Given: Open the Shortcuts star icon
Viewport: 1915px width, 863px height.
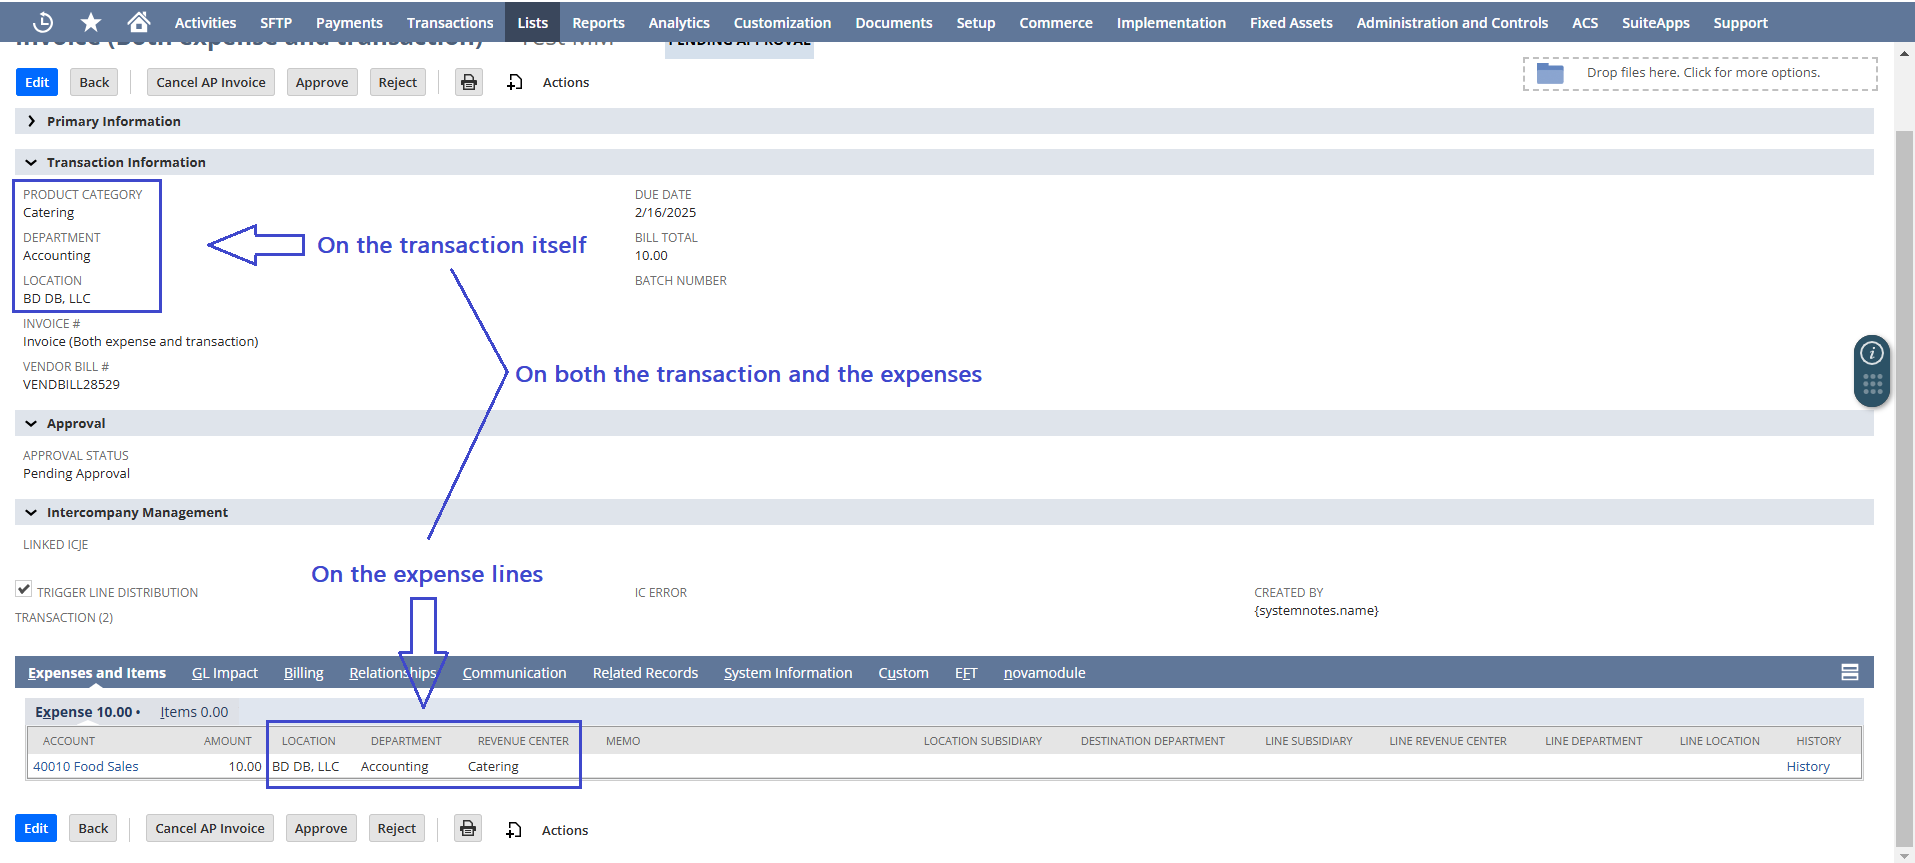Looking at the screenshot, I should pos(91,22).
